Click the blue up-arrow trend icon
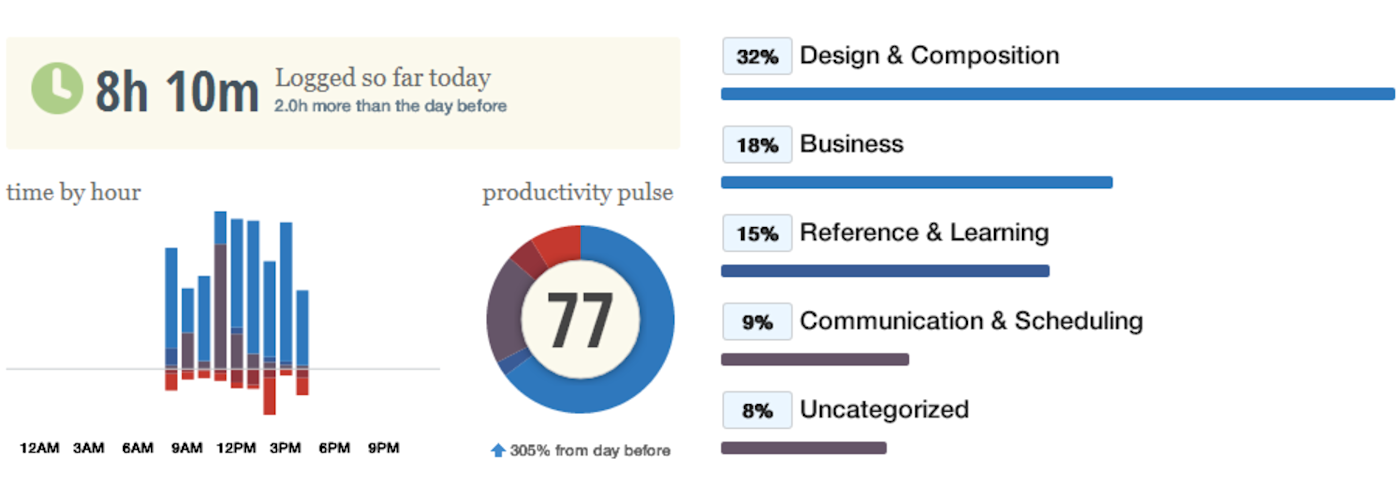This screenshot has height=503, width=1400. [498, 451]
